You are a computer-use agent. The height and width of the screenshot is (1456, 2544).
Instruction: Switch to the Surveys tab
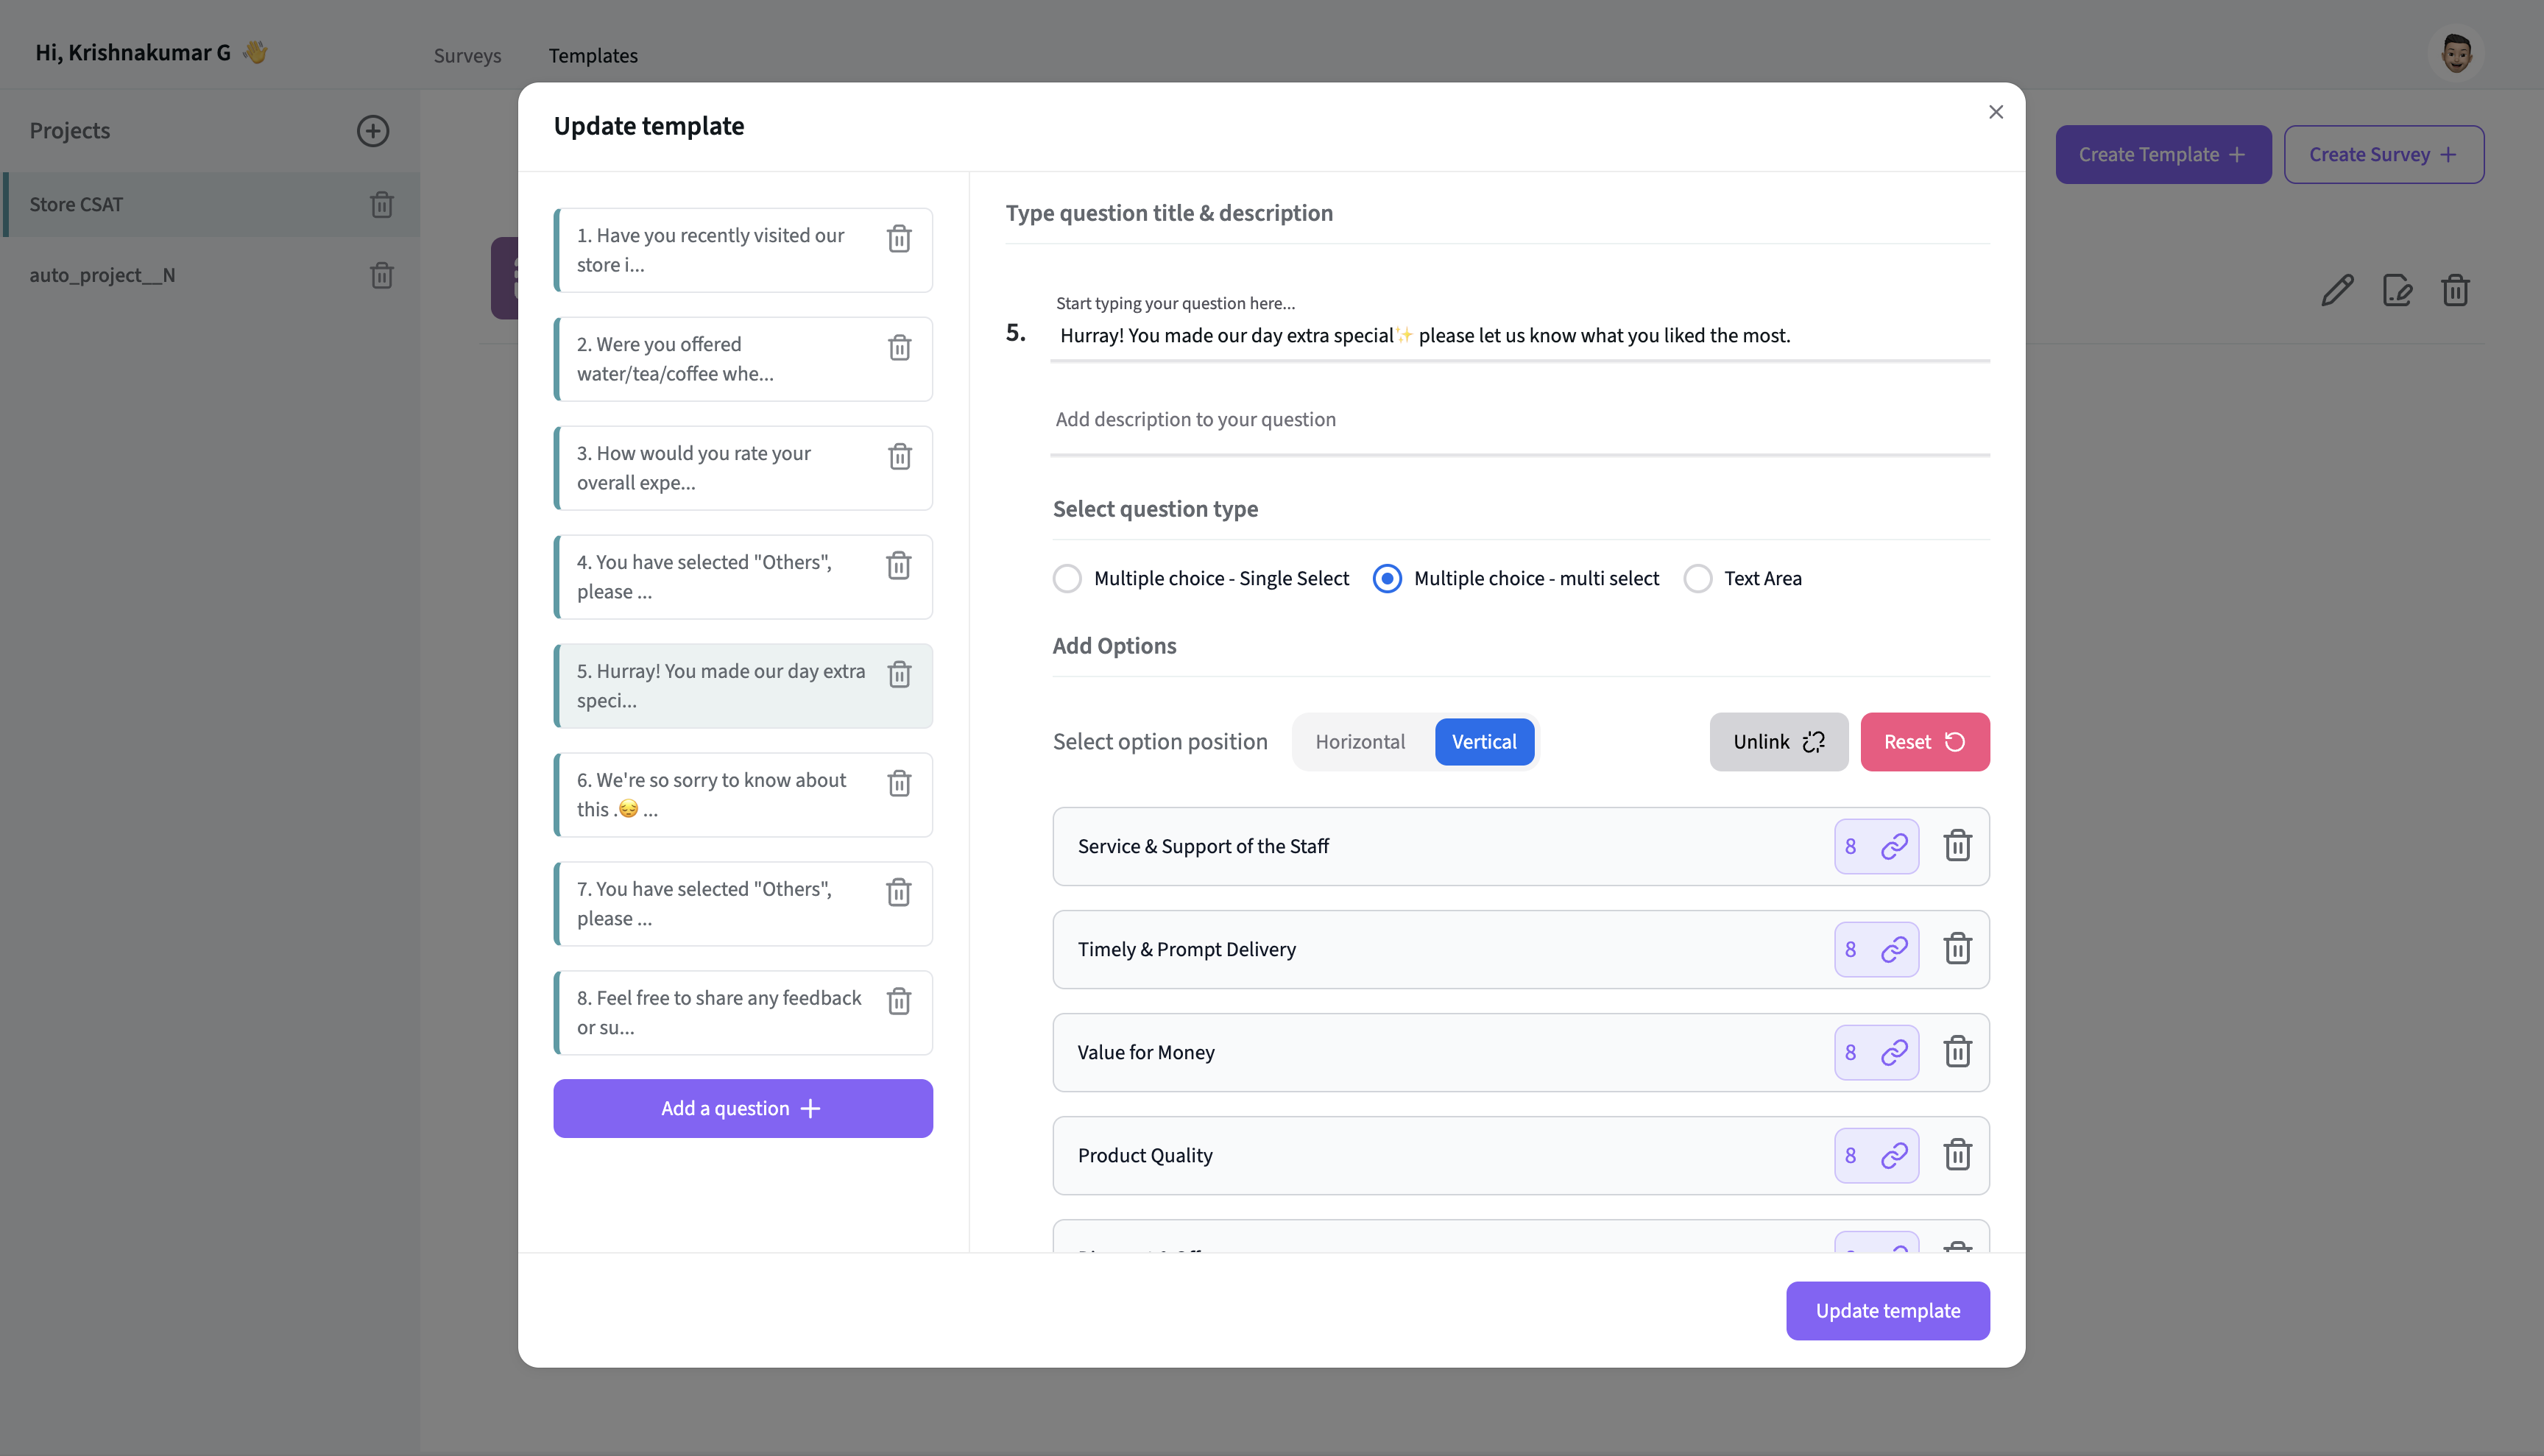(x=467, y=56)
